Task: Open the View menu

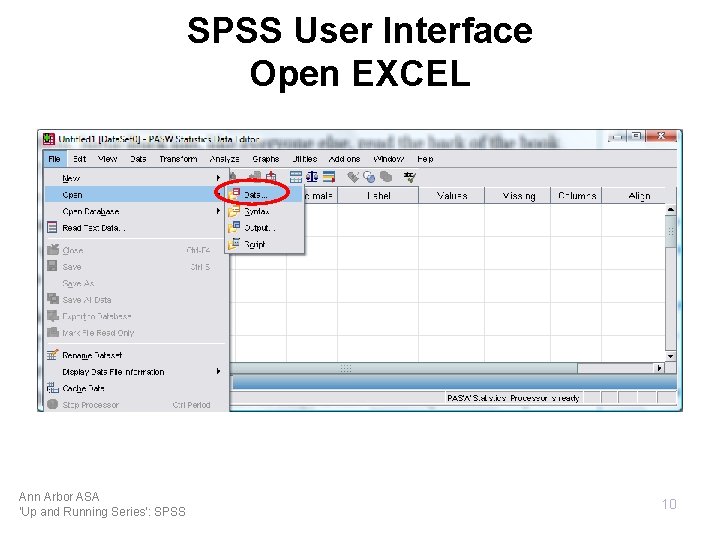Action: pos(107,159)
